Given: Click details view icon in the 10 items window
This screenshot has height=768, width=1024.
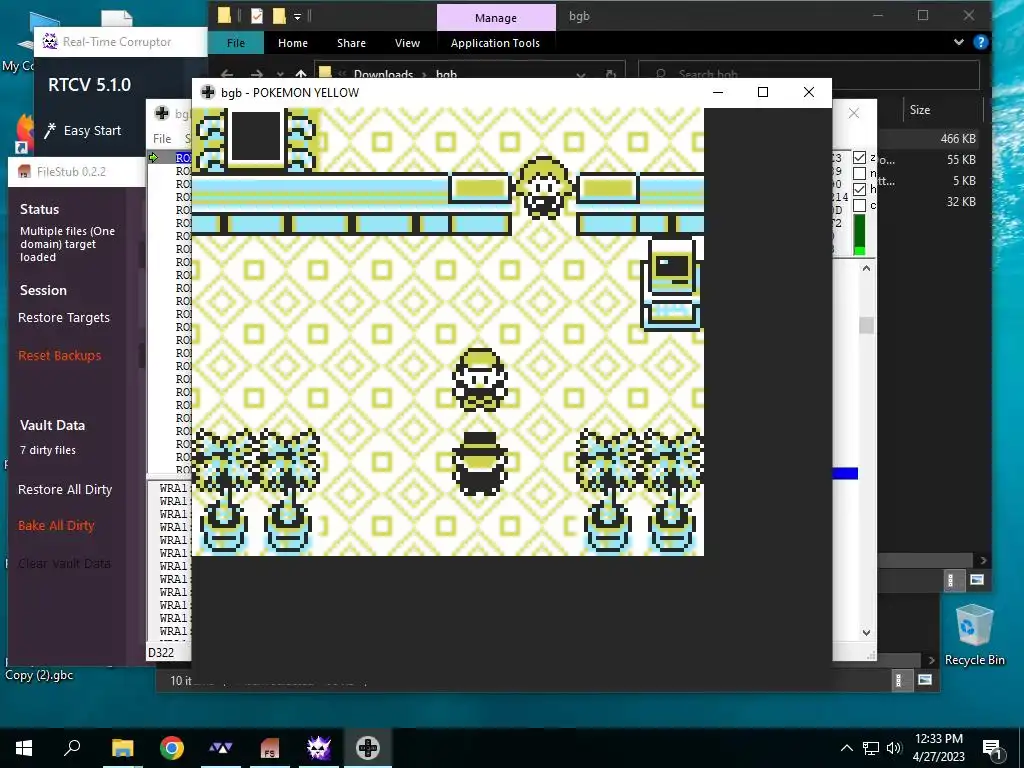Looking at the screenshot, I should [899, 681].
